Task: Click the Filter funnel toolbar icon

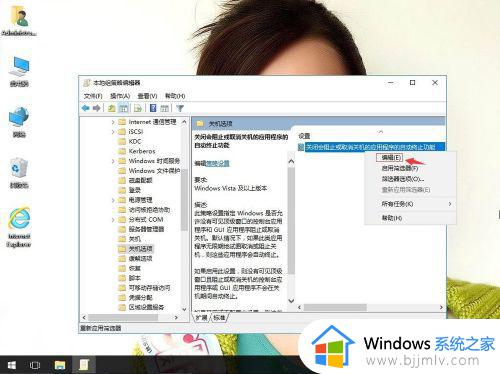Action: click(x=180, y=108)
